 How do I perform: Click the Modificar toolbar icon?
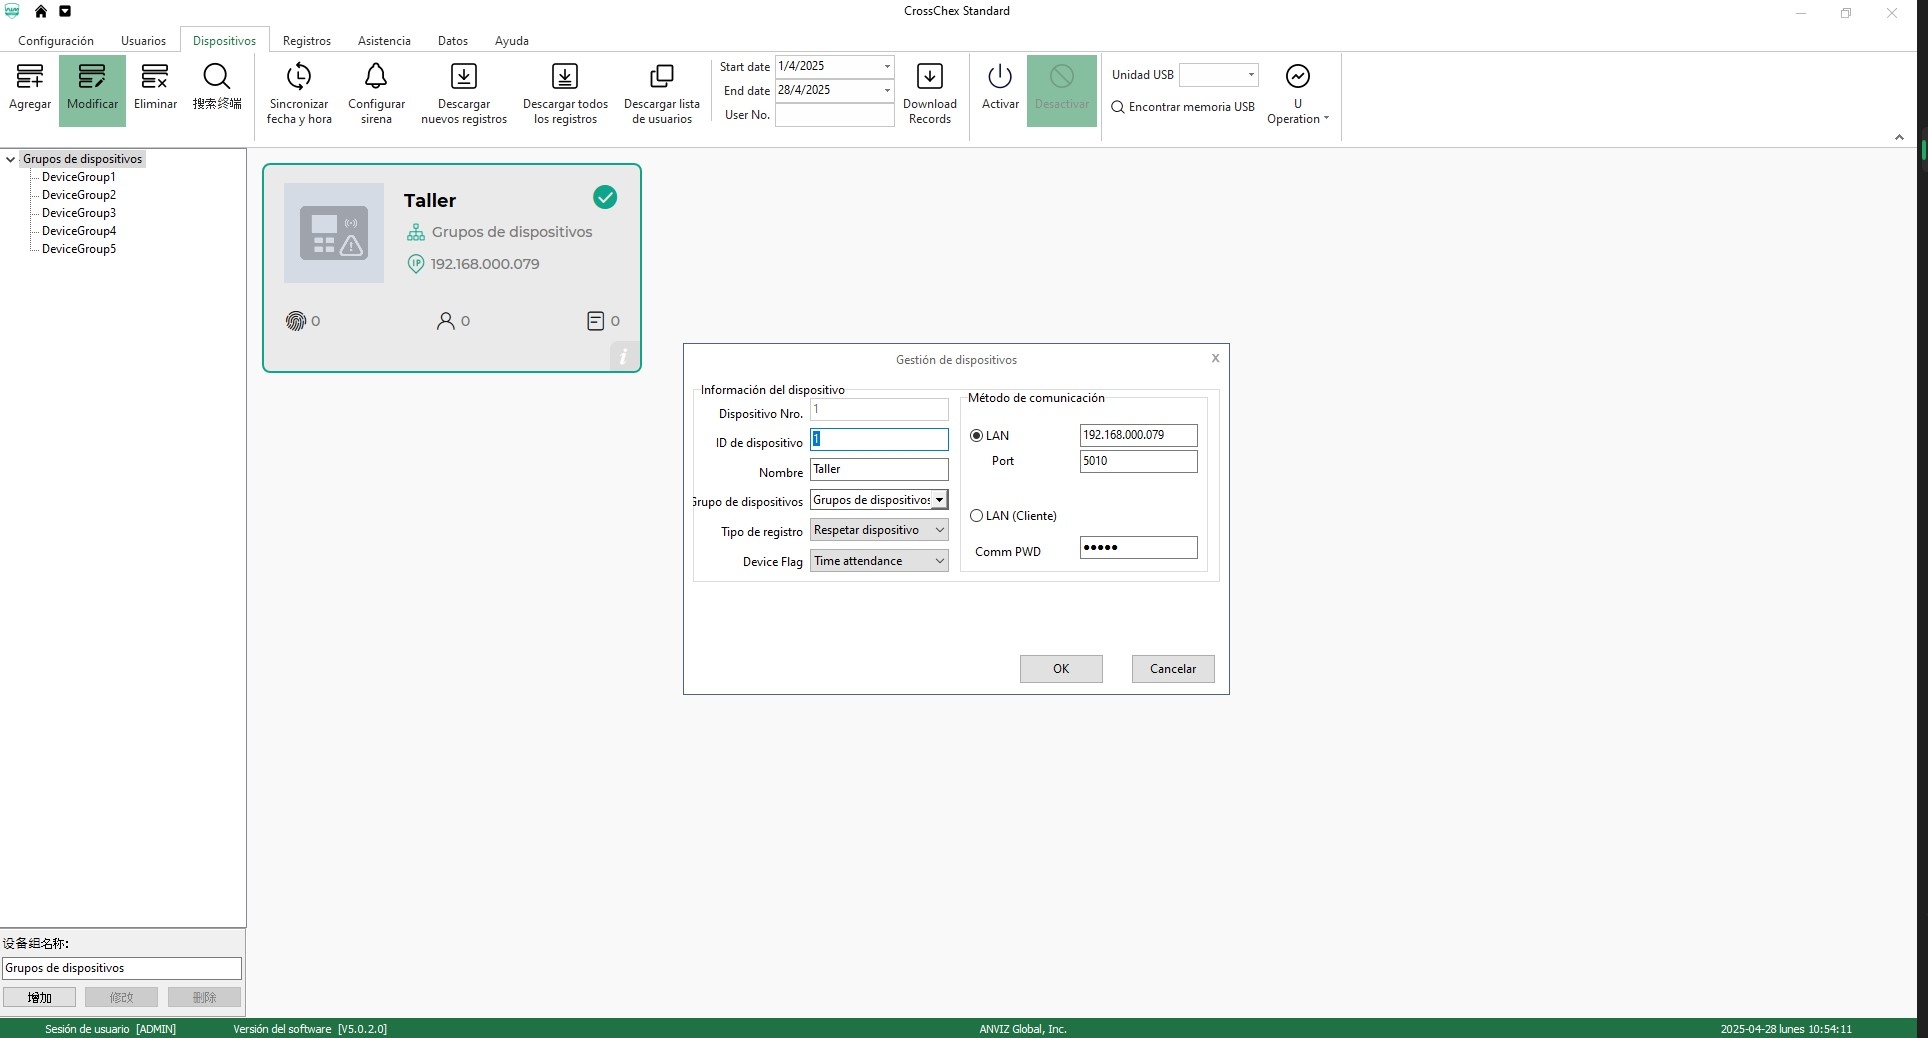pyautogui.click(x=92, y=77)
